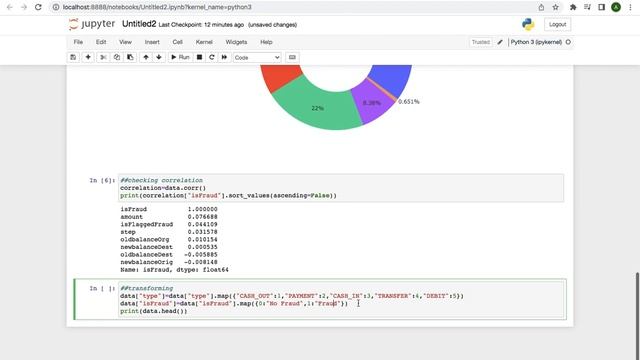Click the newbalanceOrig -0.008148 output row
Image resolution: width=640 pixels, height=360 pixels.
tap(169, 262)
